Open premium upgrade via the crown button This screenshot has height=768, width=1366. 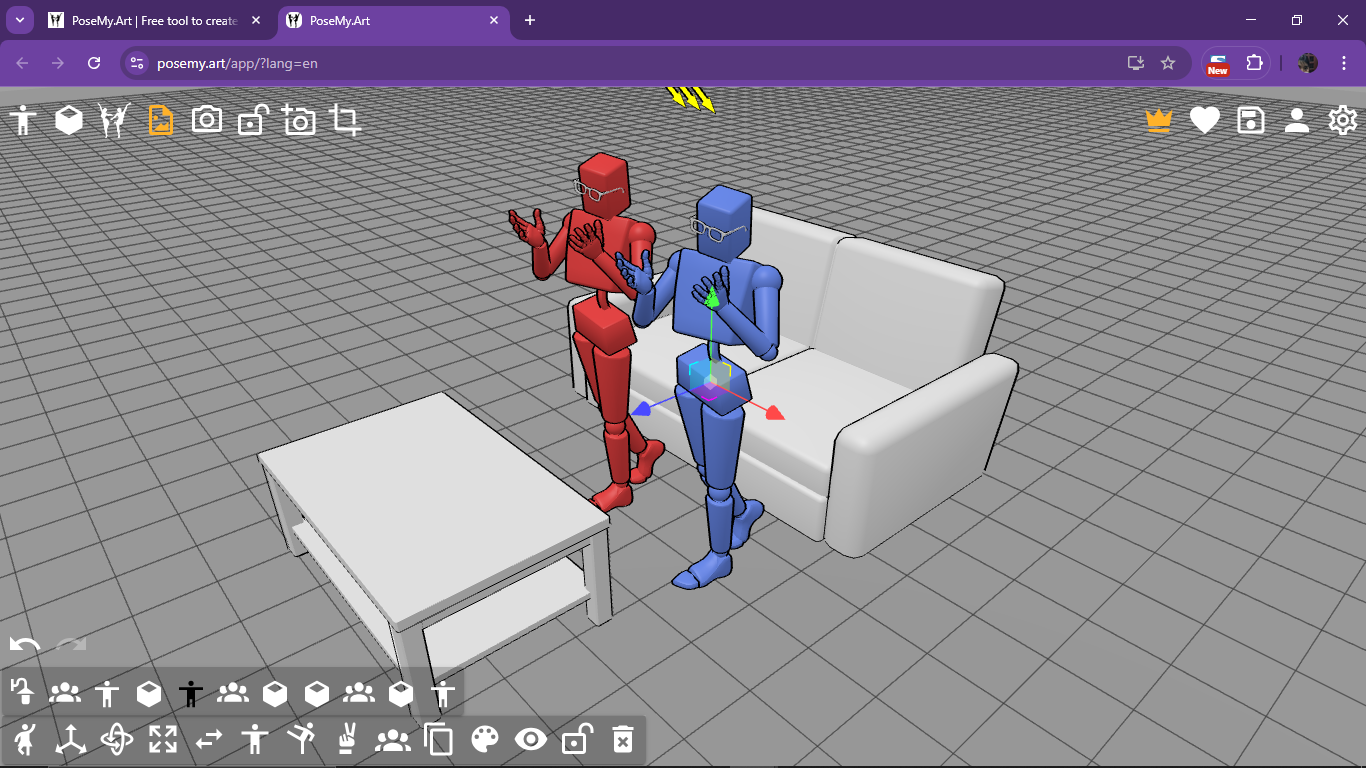coord(1157,119)
